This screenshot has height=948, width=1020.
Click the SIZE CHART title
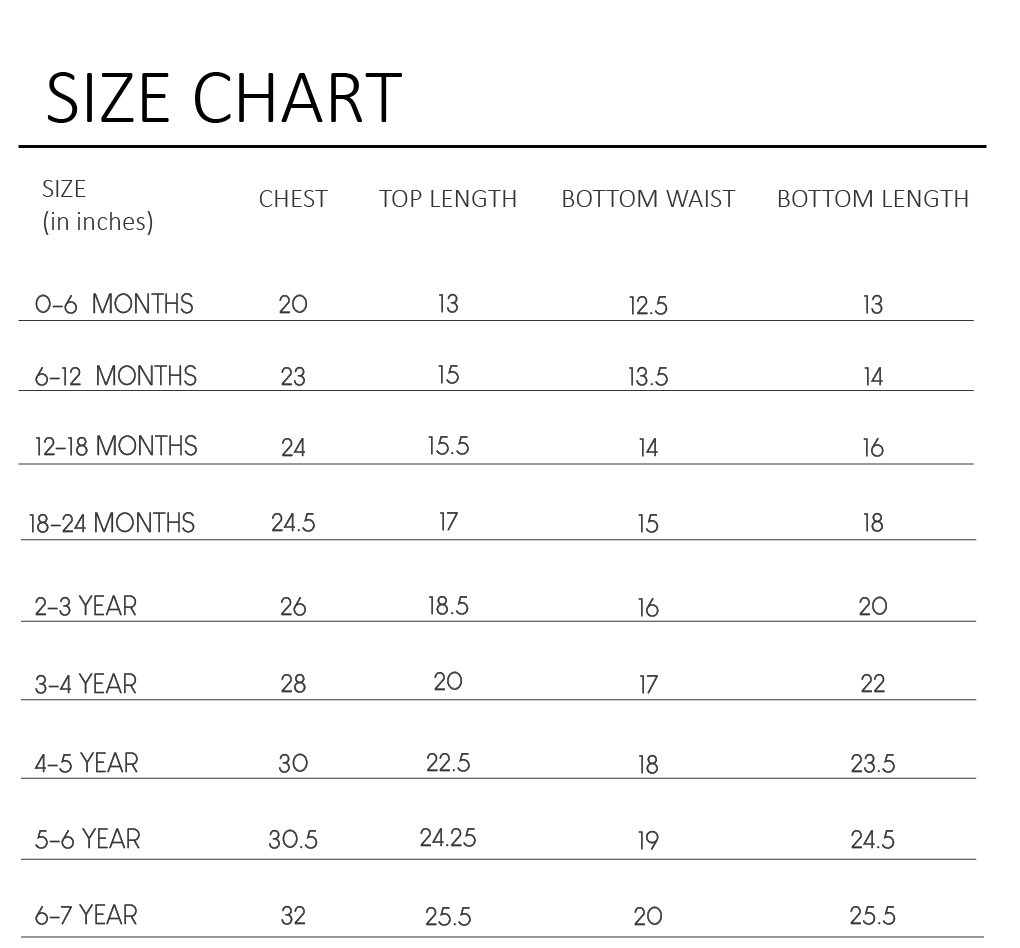[x=224, y=98]
